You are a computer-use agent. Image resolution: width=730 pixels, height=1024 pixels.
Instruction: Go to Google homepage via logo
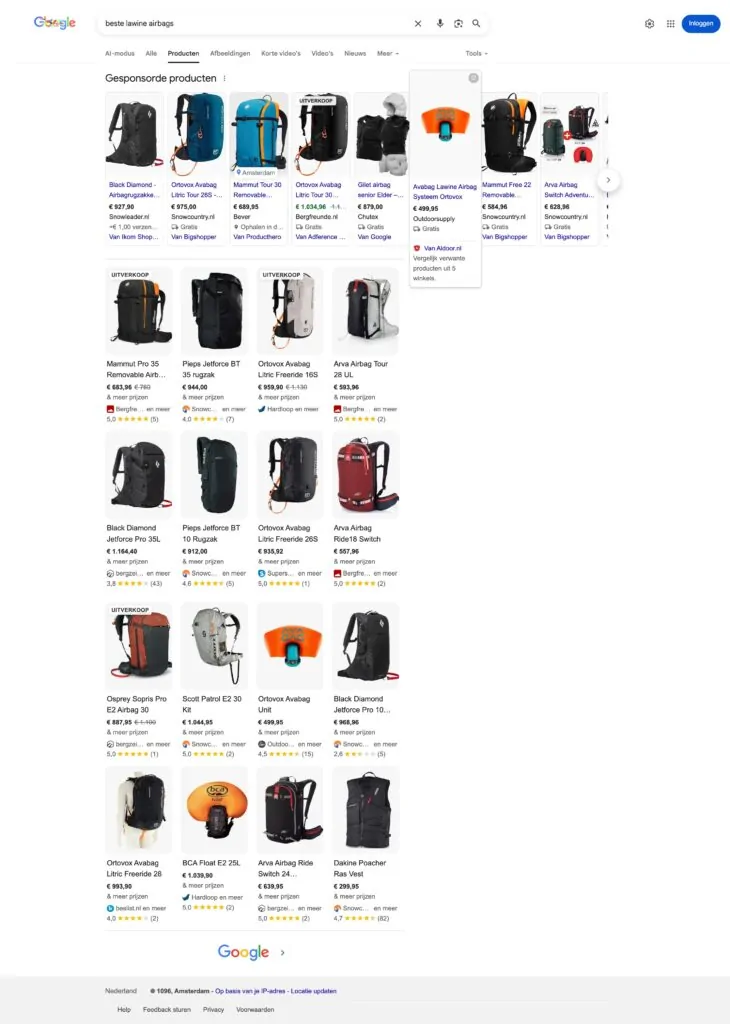(55, 23)
